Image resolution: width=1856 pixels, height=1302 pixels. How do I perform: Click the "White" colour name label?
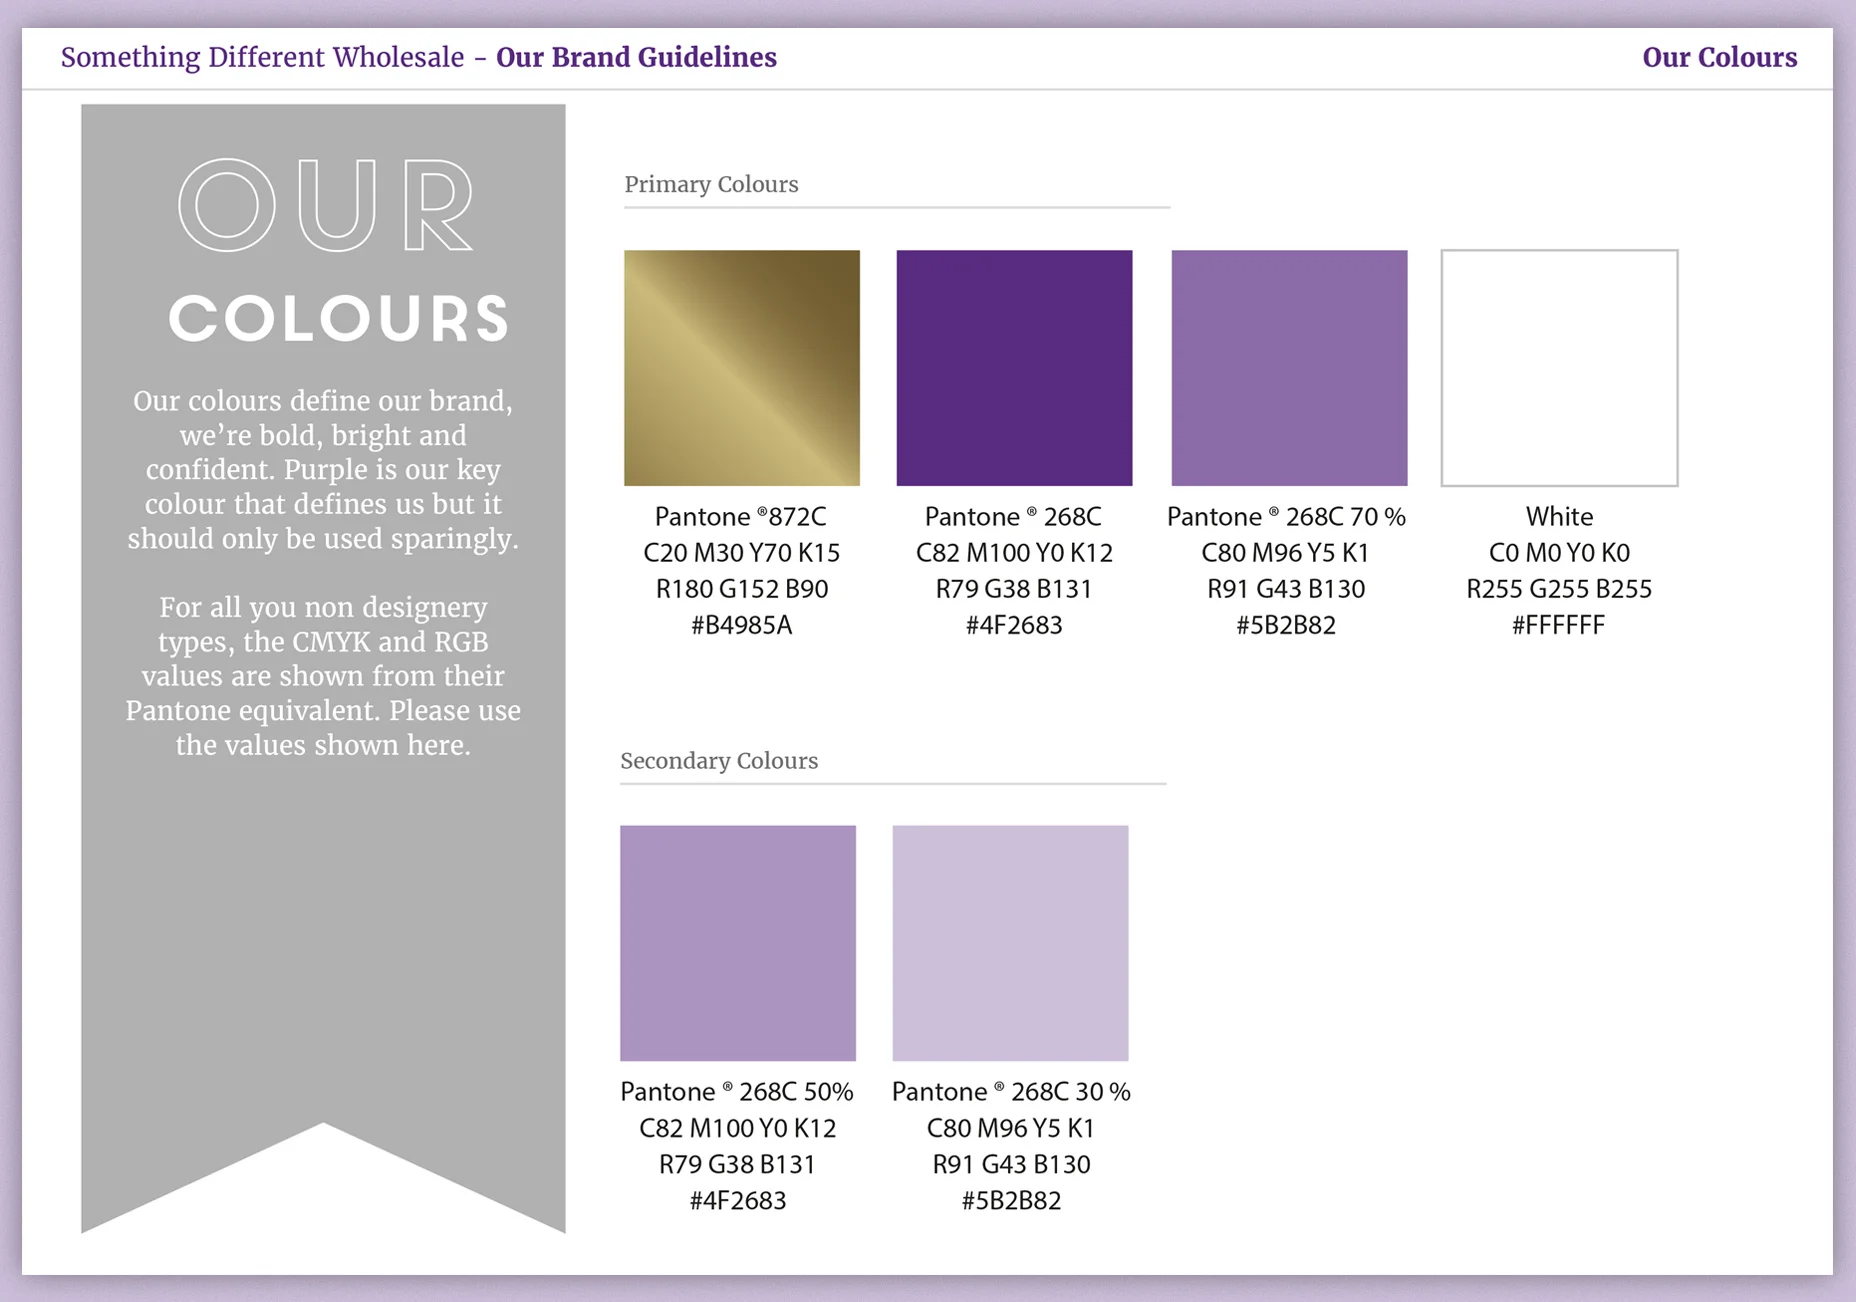(x=1559, y=517)
